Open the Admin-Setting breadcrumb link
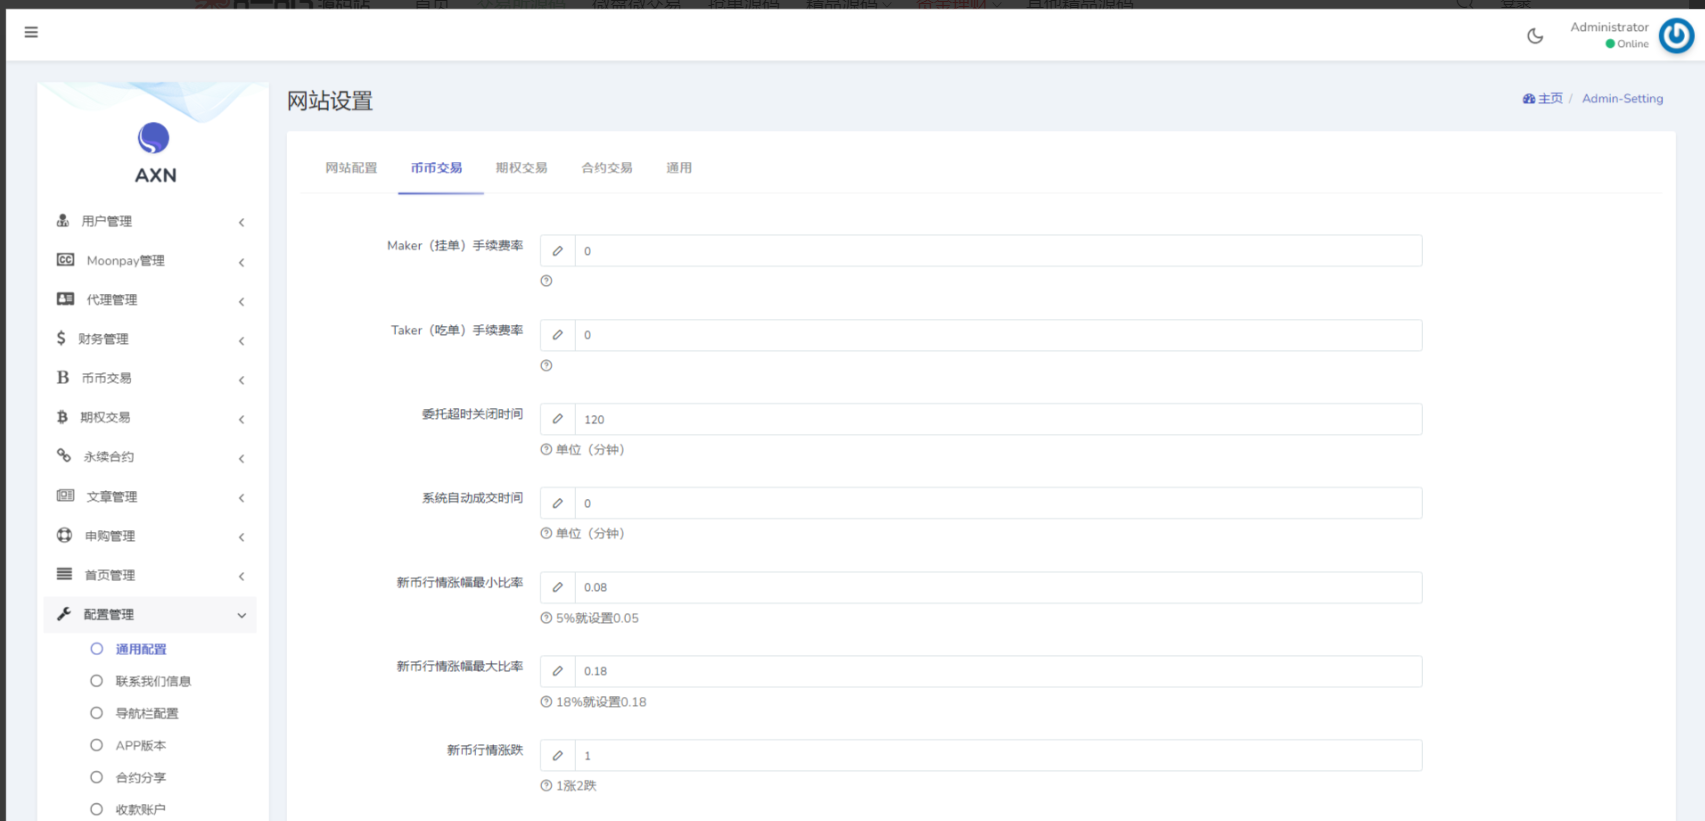This screenshot has height=821, width=1705. click(1622, 99)
